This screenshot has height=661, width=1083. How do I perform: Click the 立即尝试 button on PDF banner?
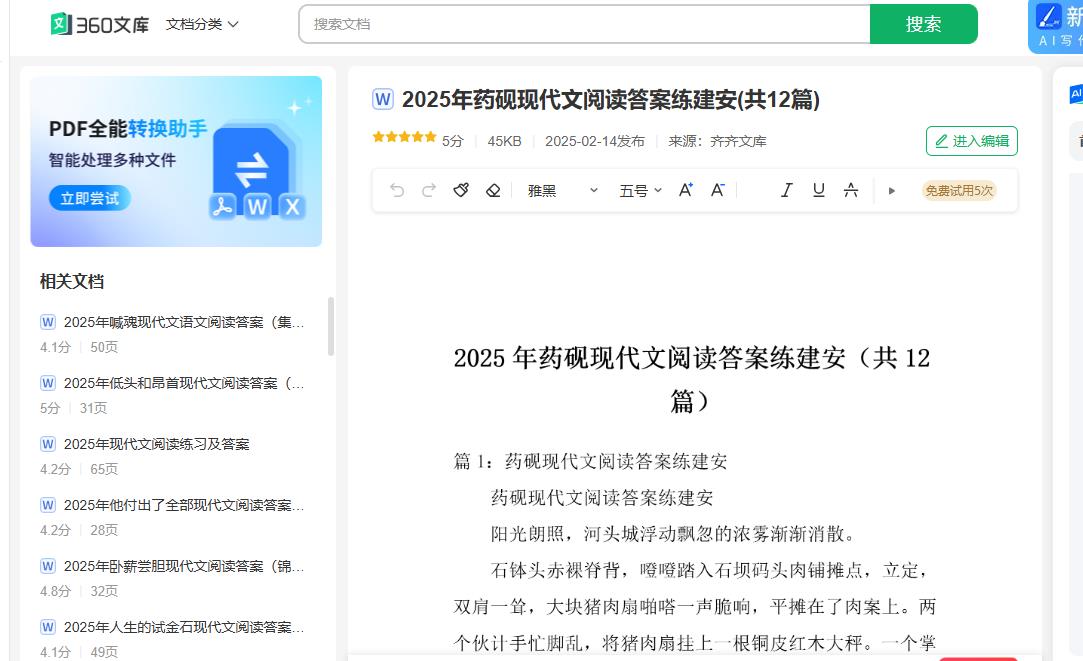90,198
